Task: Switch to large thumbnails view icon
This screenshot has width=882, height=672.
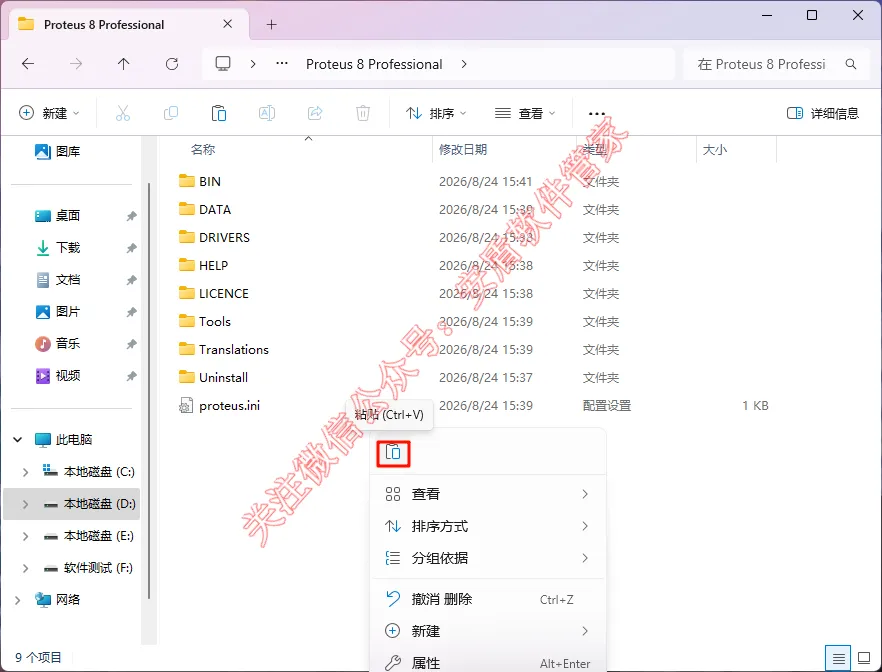Action: click(x=864, y=658)
